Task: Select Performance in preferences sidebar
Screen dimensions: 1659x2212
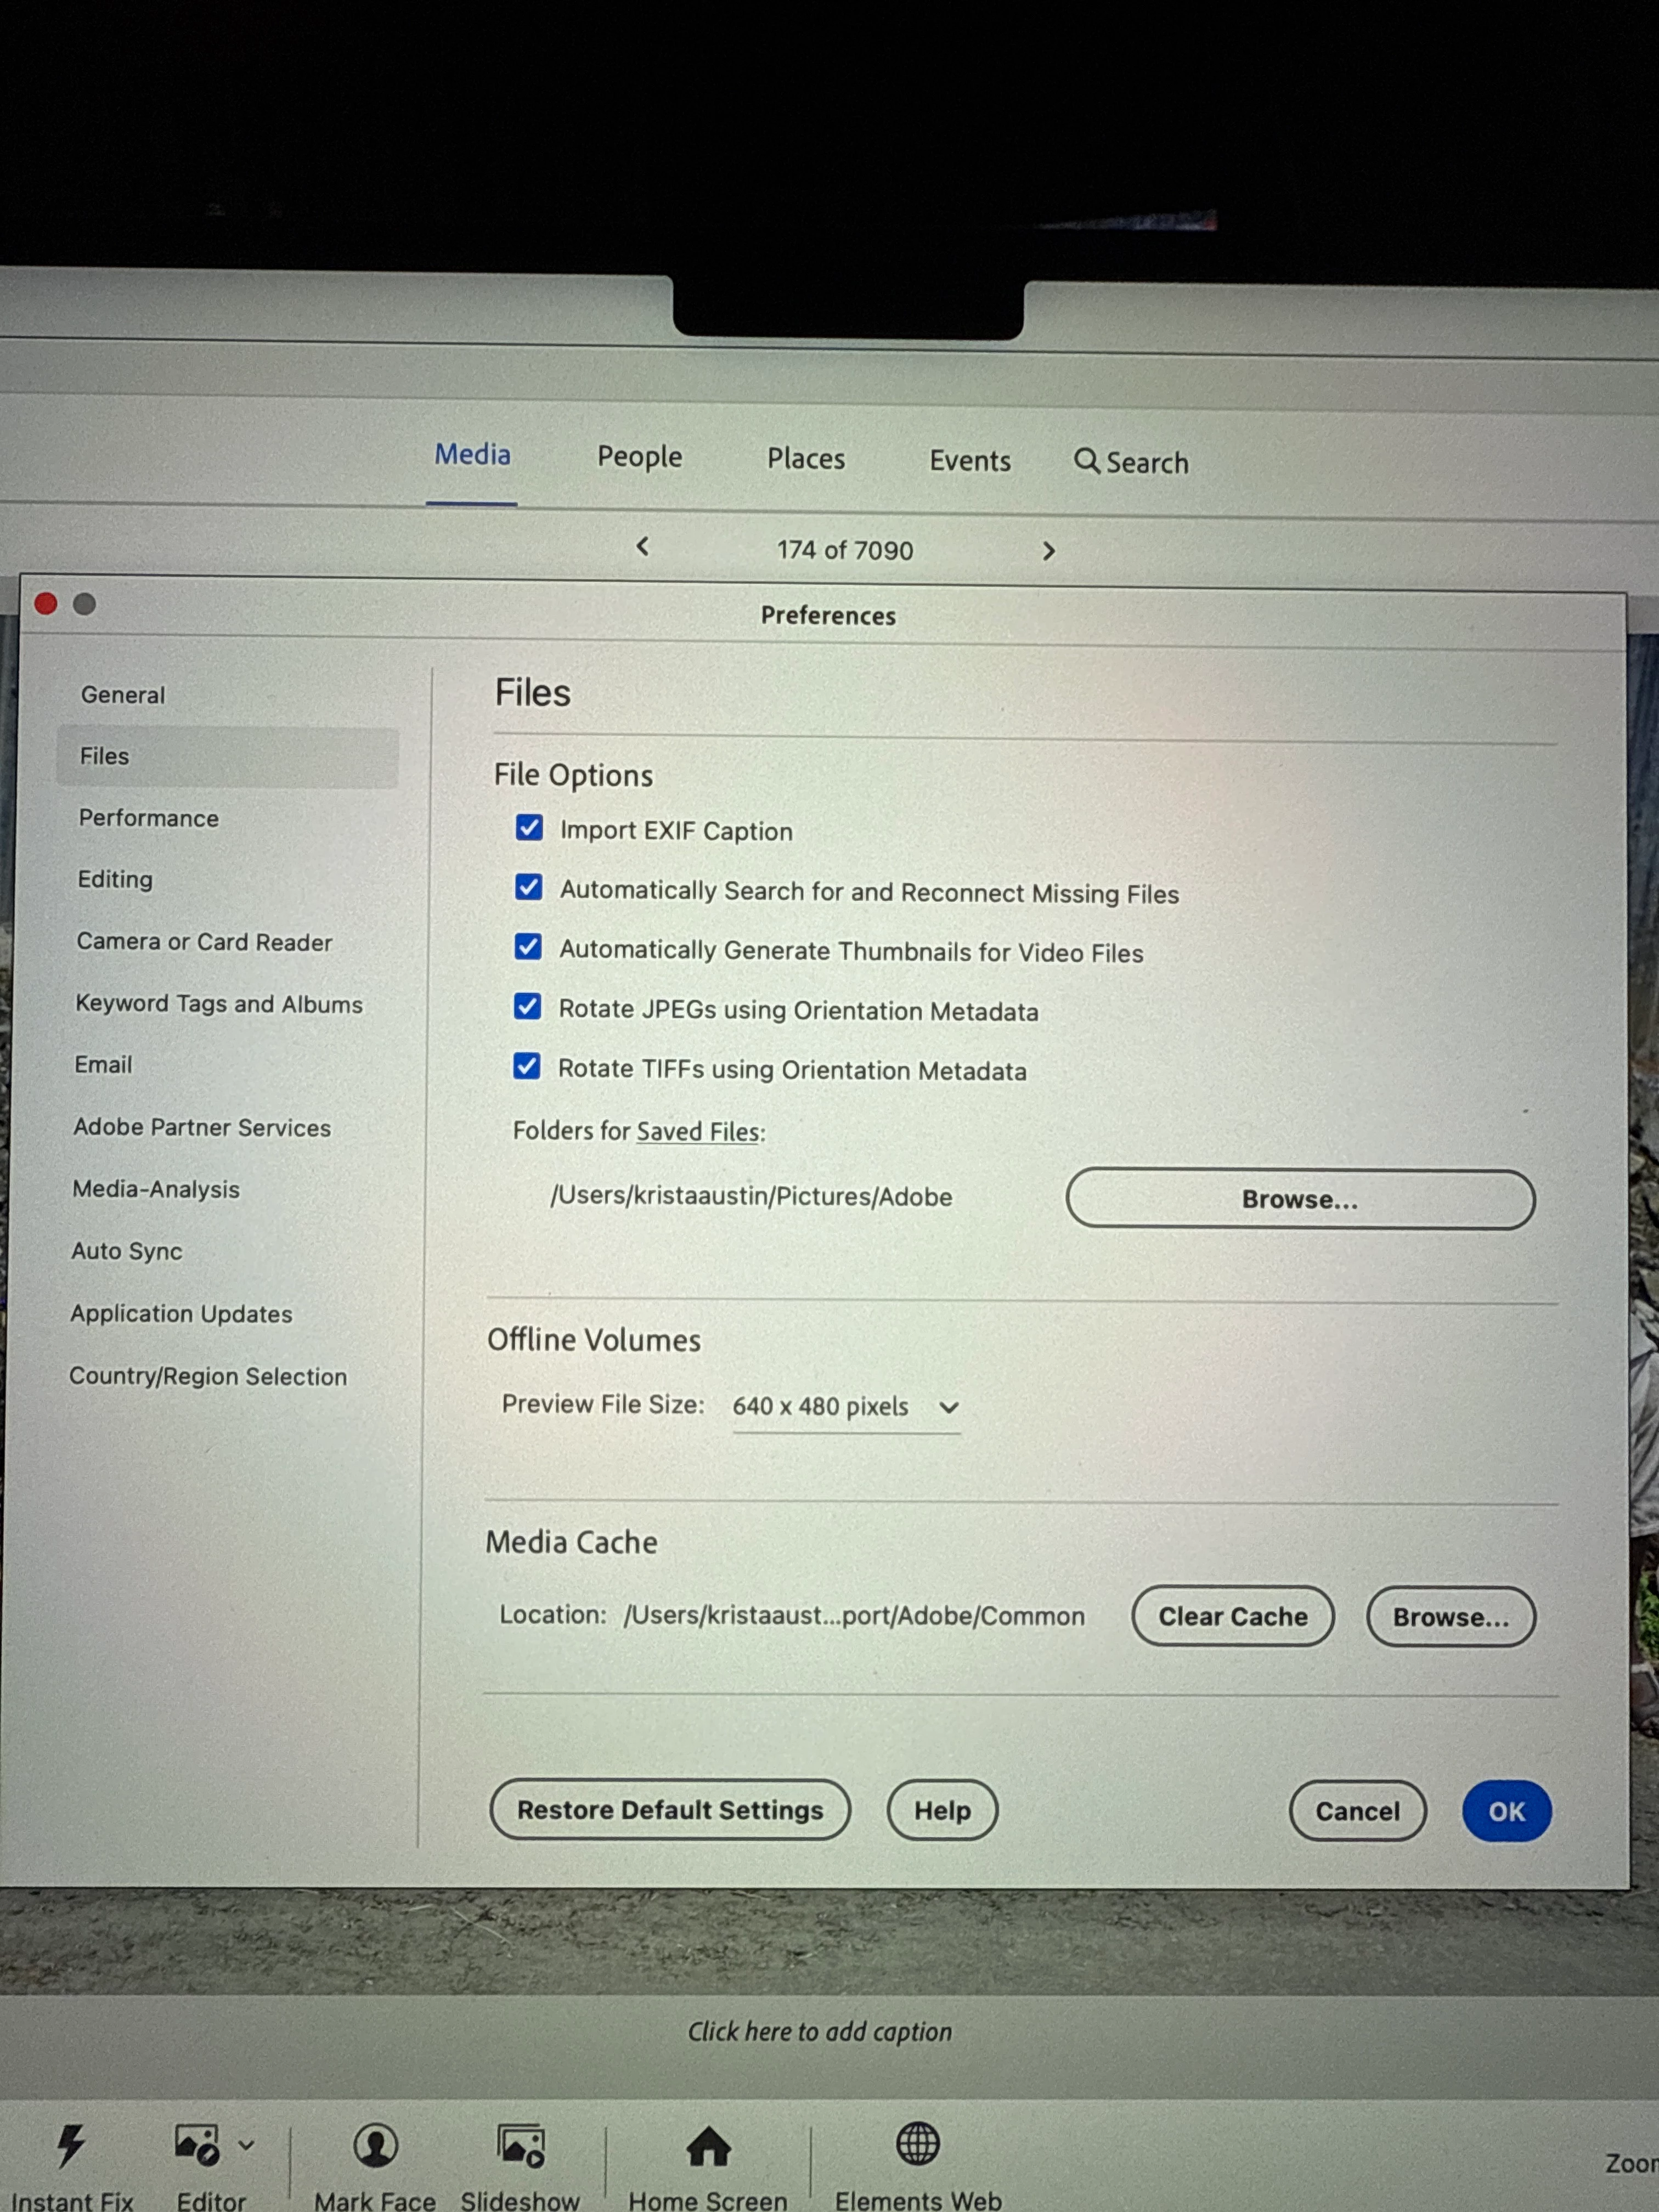Action: tap(149, 818)
